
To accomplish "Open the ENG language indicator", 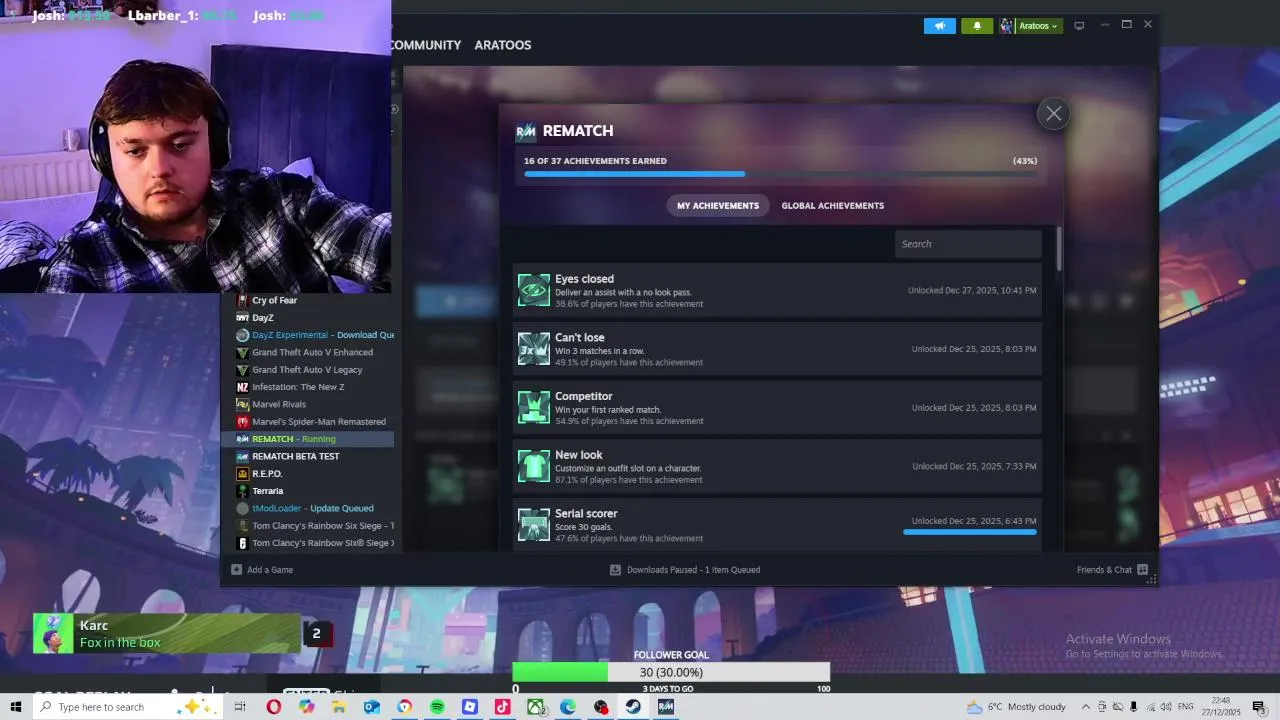I will (x=1186, y=707).
